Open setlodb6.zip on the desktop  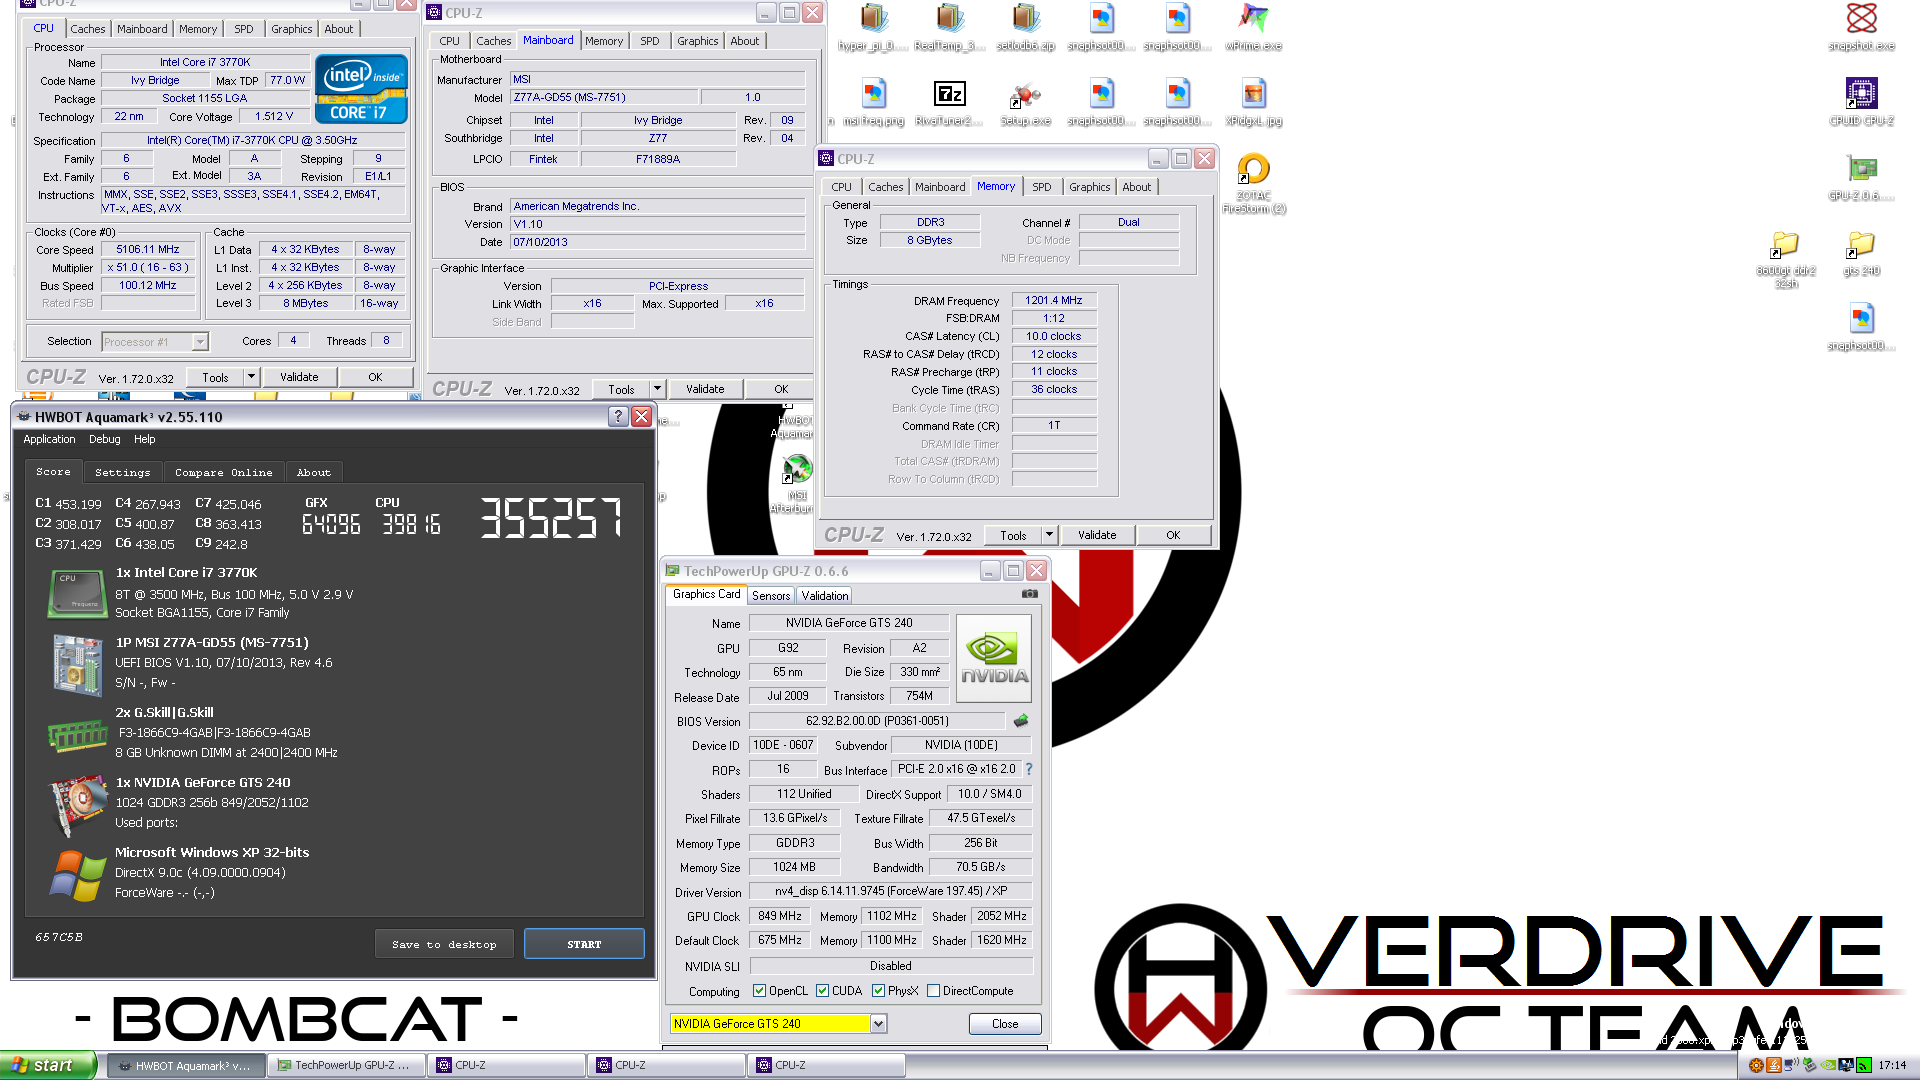click(1025, 28)
